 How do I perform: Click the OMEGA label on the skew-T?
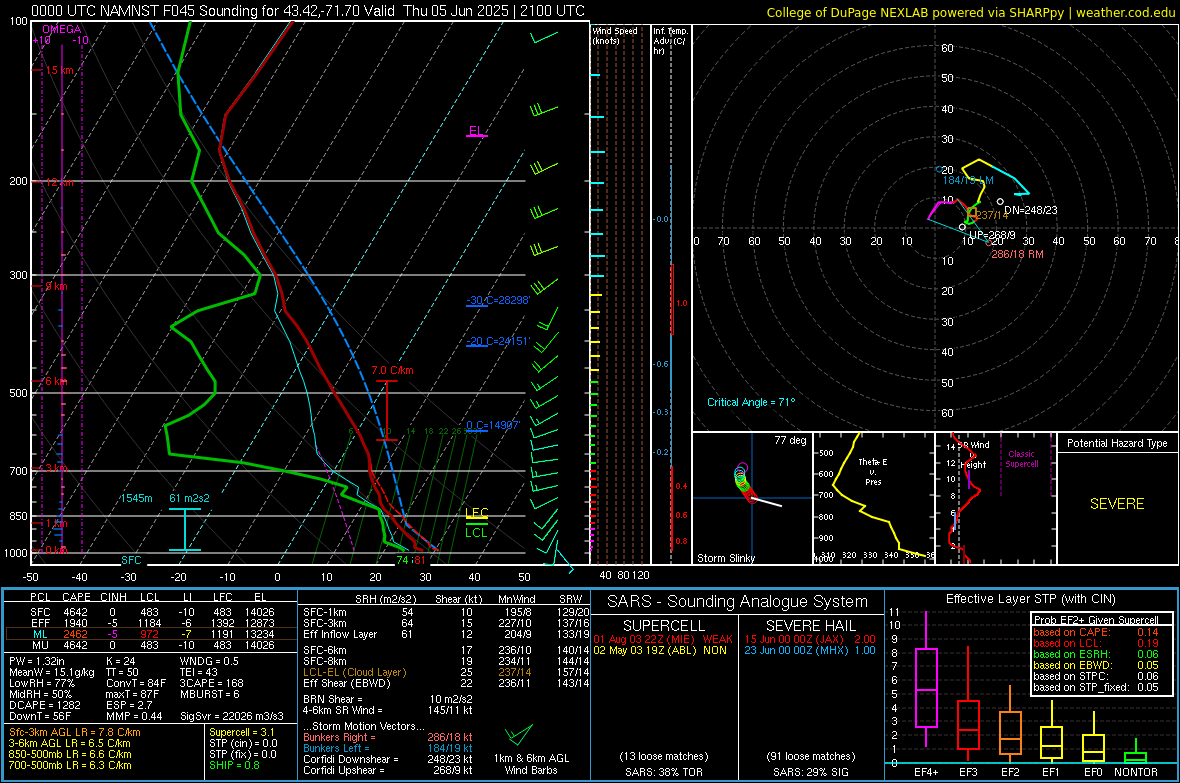point(62,29)
